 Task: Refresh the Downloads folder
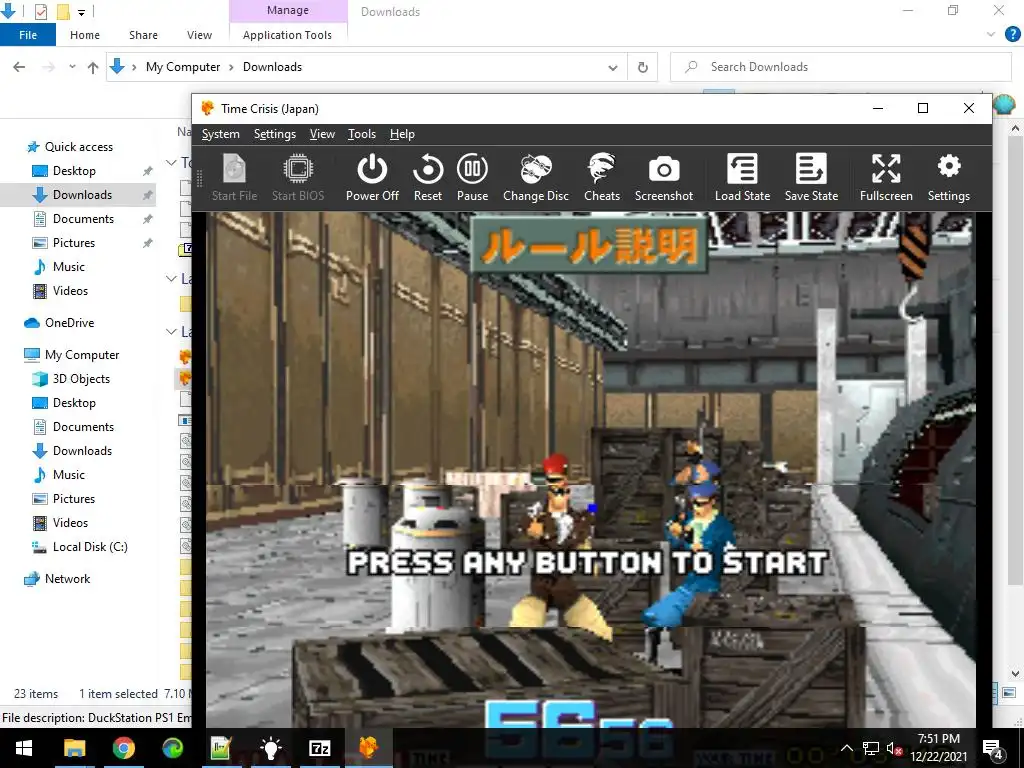(x=643, y=67)
